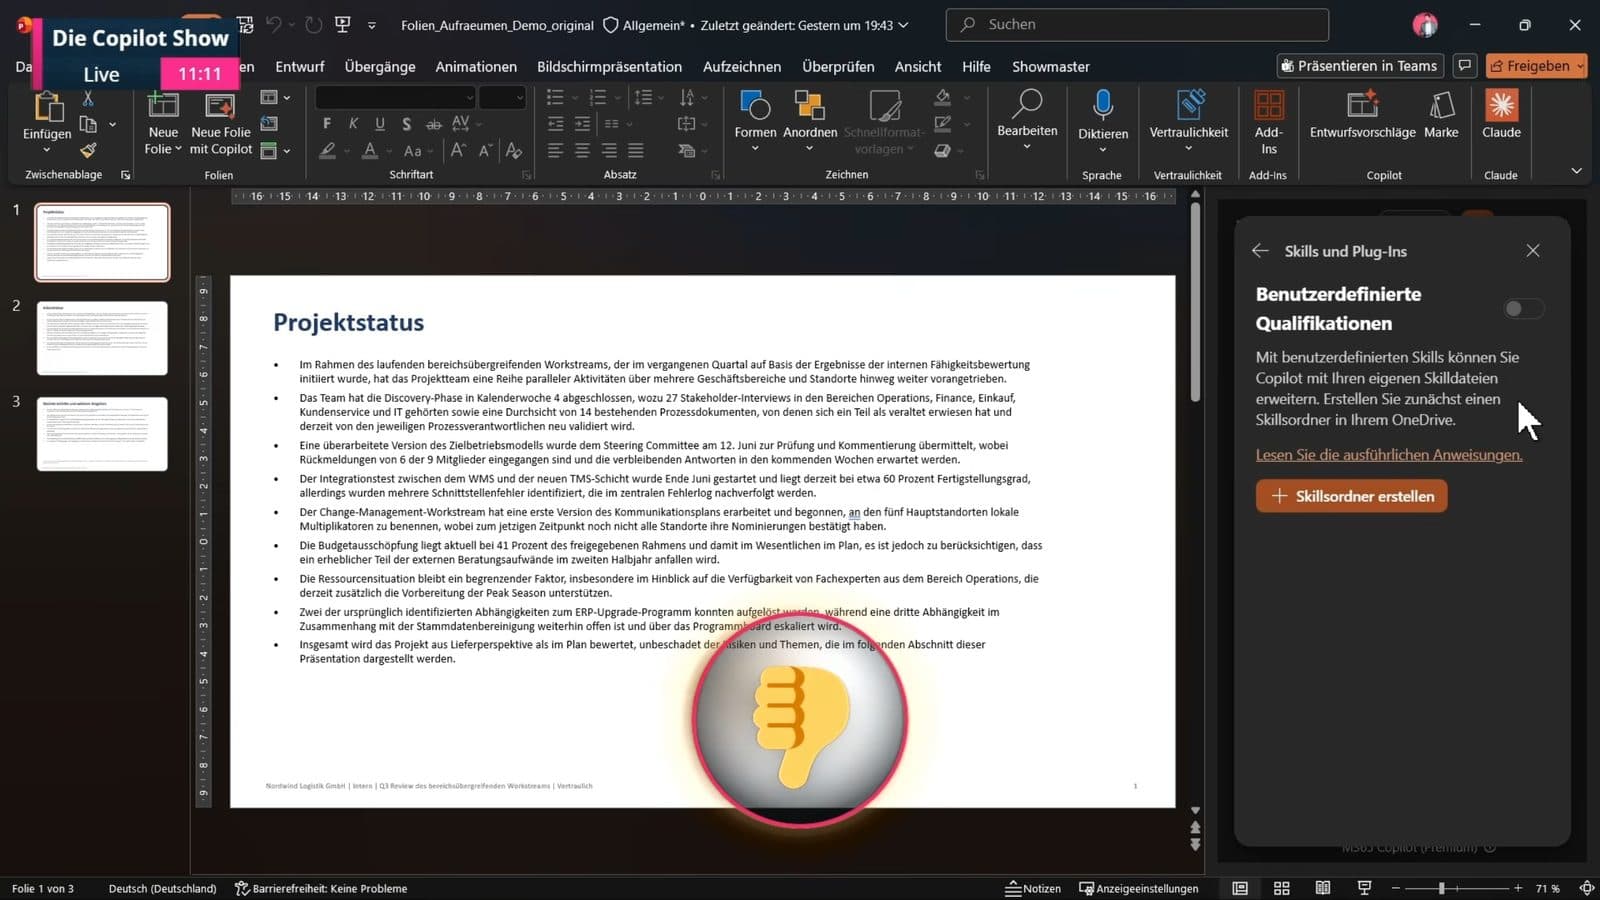
Task: Clear all formatting icon in Schriftart
Action: (x=514, y=150)
